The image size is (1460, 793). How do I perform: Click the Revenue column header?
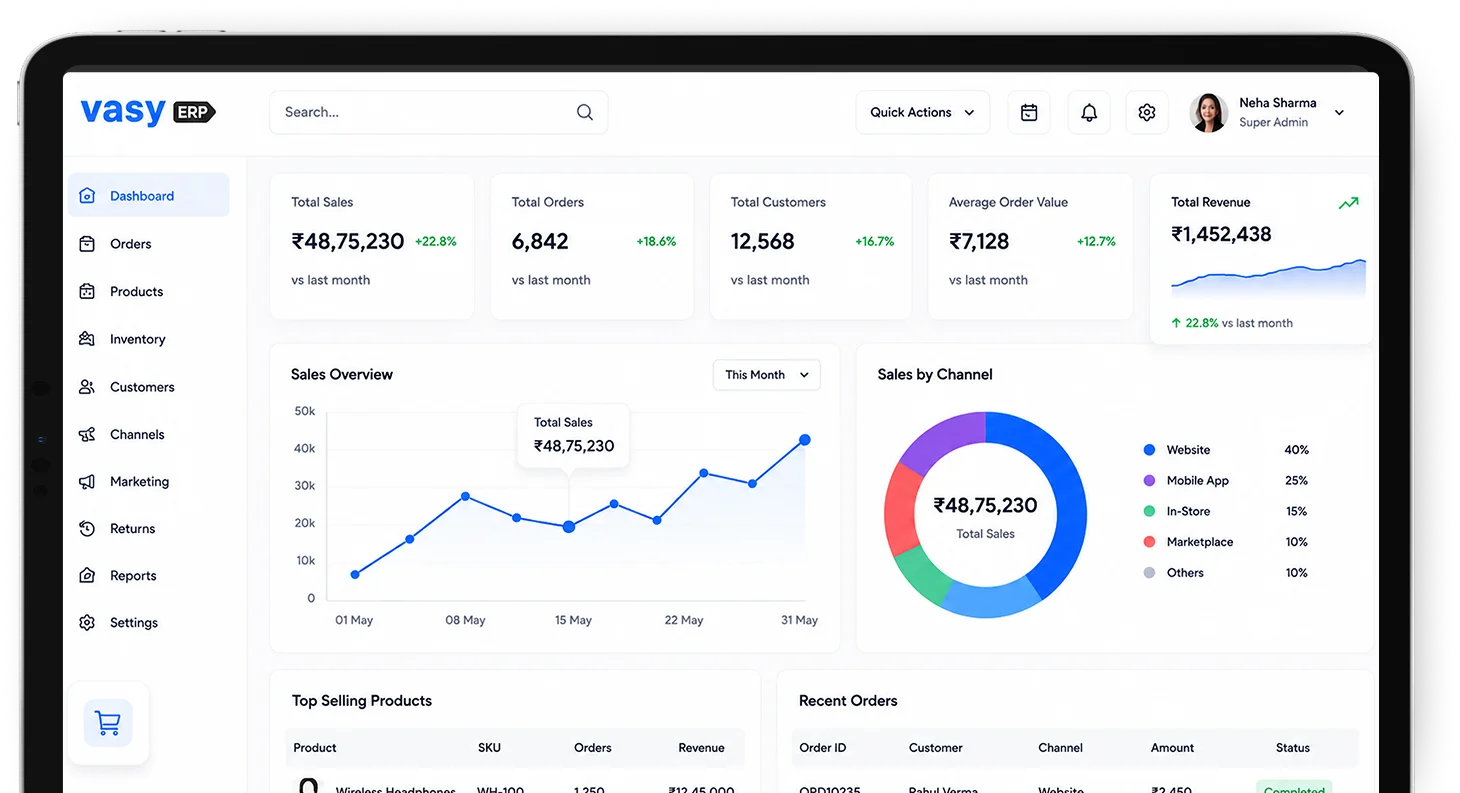tap(701, 747)
